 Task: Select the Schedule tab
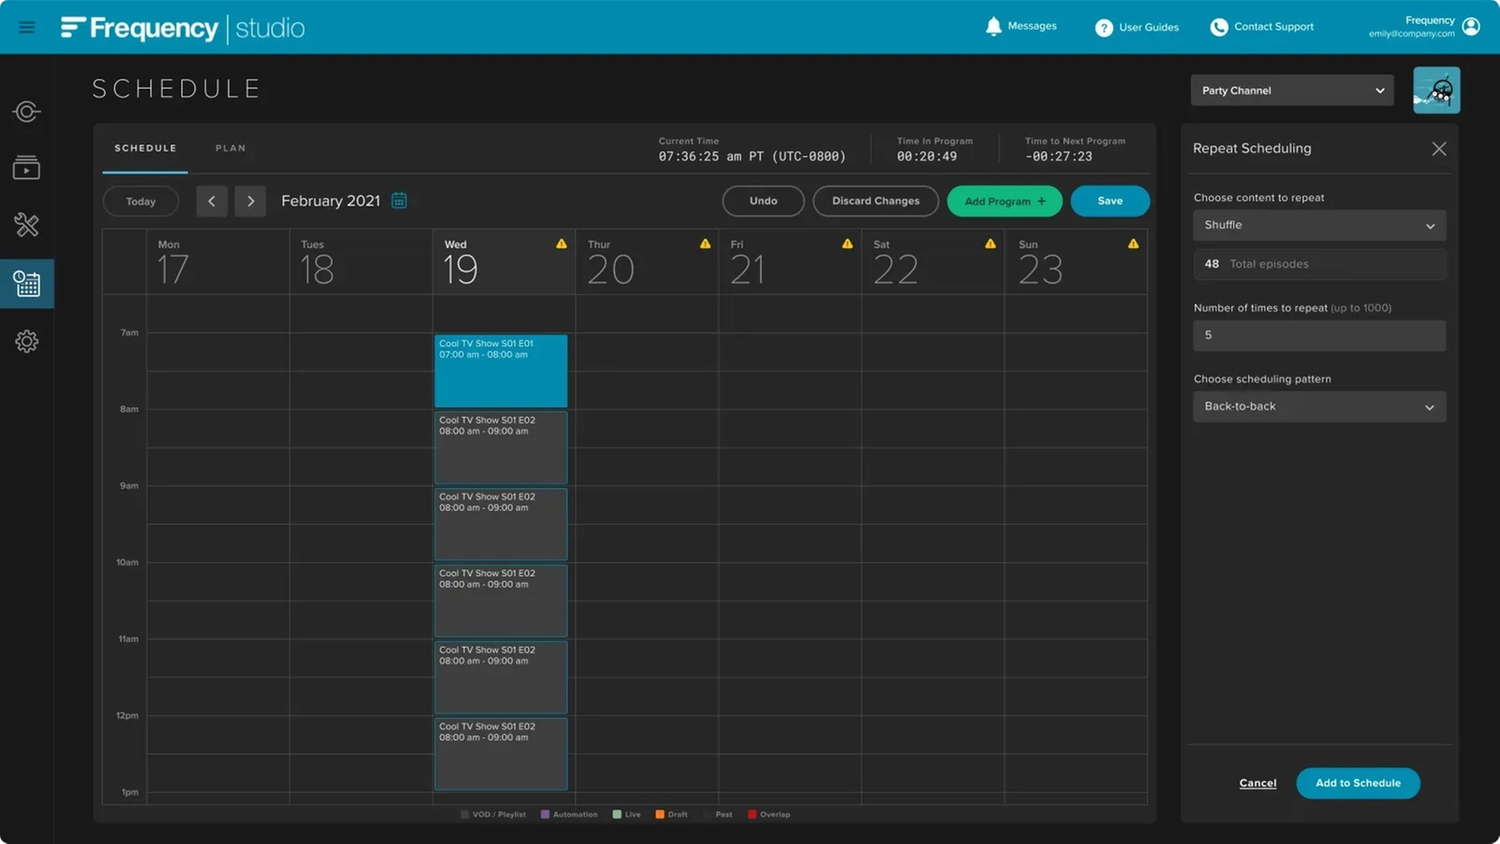(145, 148)
